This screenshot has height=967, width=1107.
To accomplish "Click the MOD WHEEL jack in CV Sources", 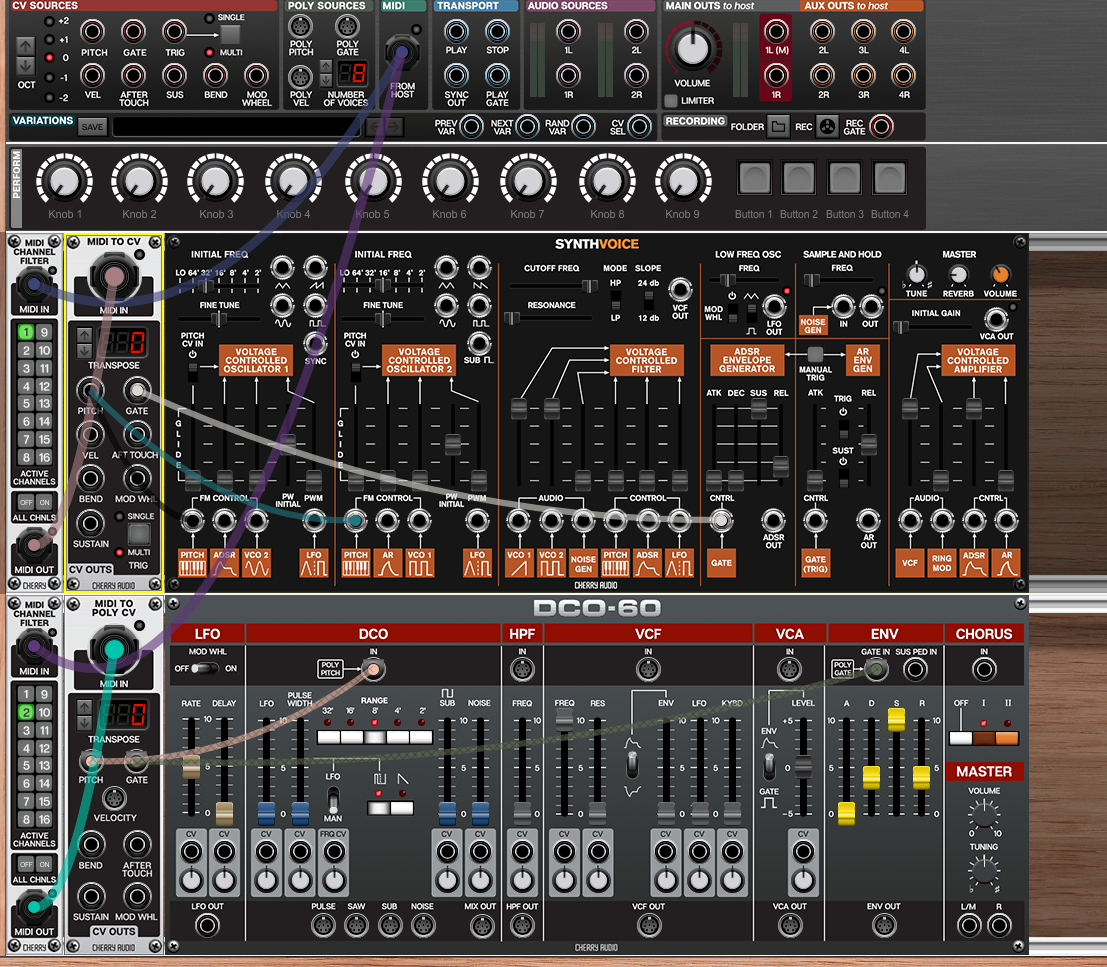I will (x=256, y=76).
